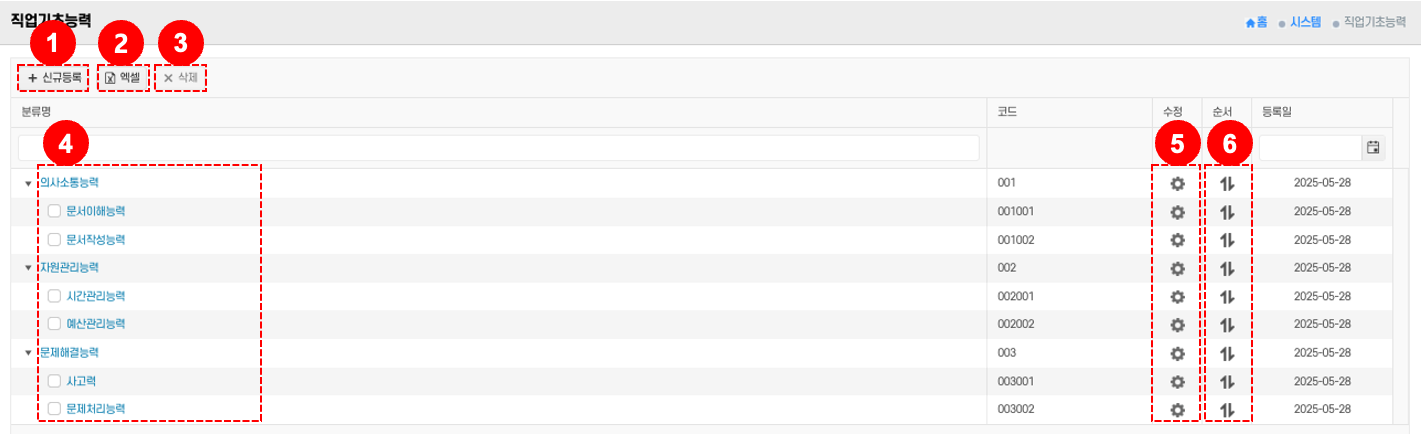Tick the checkbox beside 예산관리능력
Screen dimensions: 1422x436
[55, 324]
